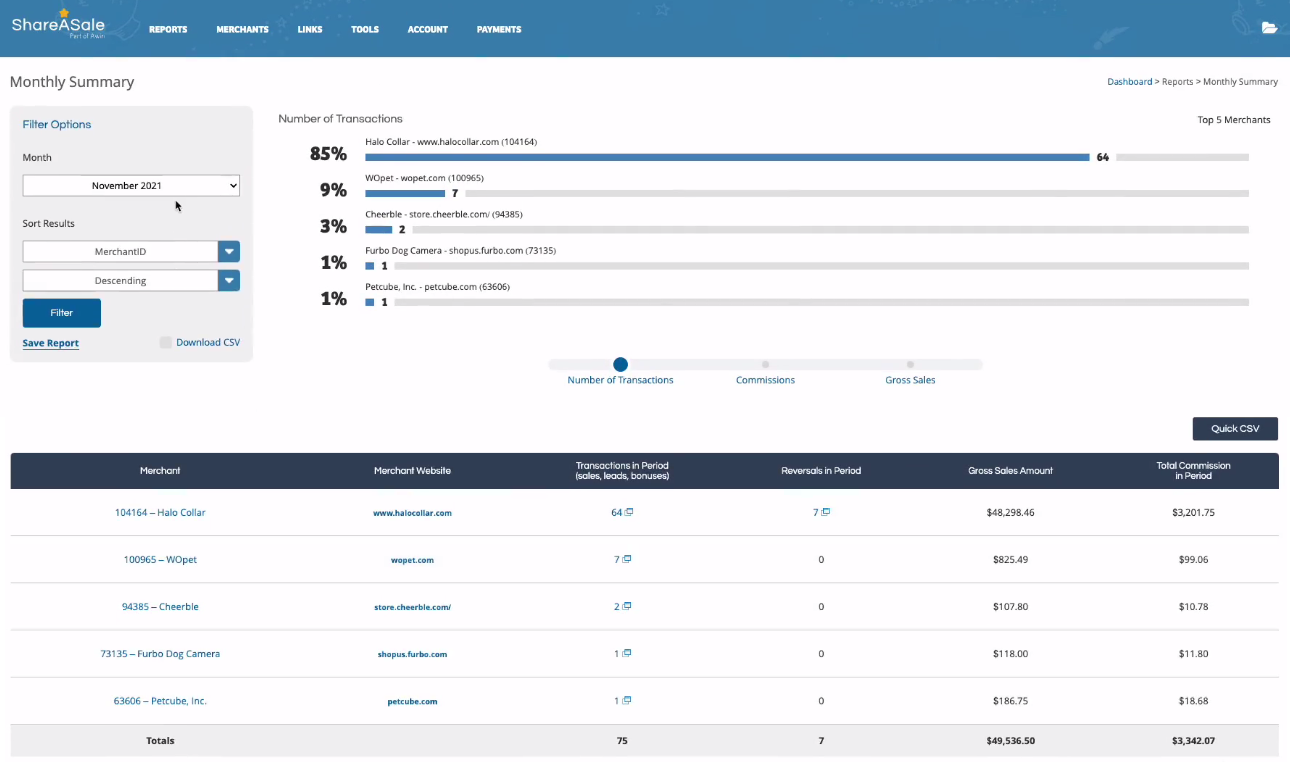Click the ShareASale logo
The image size is (1290, 762).
pos(58,24)
